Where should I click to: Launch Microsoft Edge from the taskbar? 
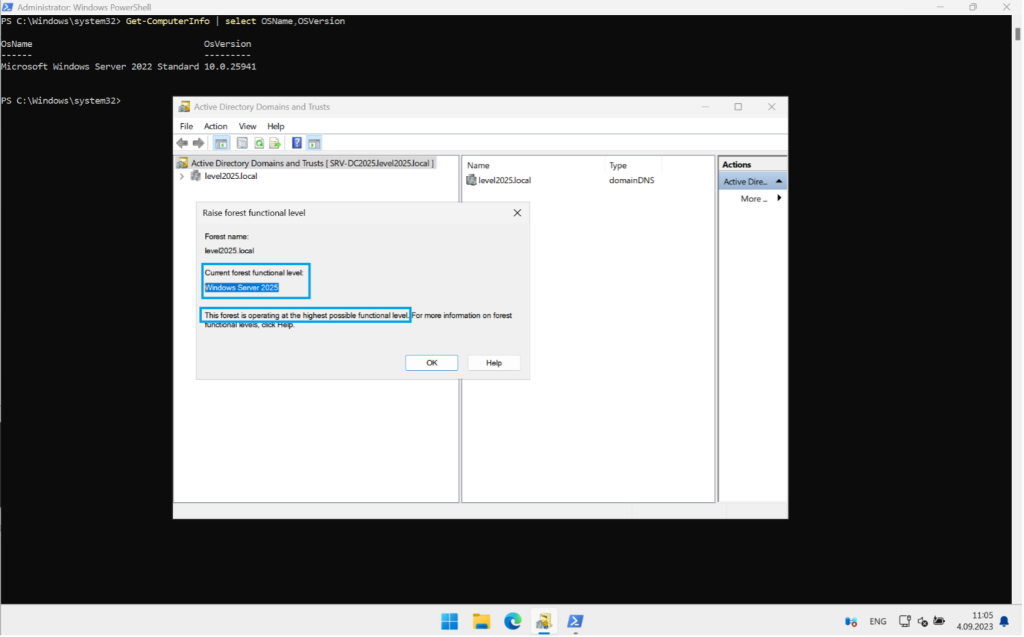(x=512, y=621)
